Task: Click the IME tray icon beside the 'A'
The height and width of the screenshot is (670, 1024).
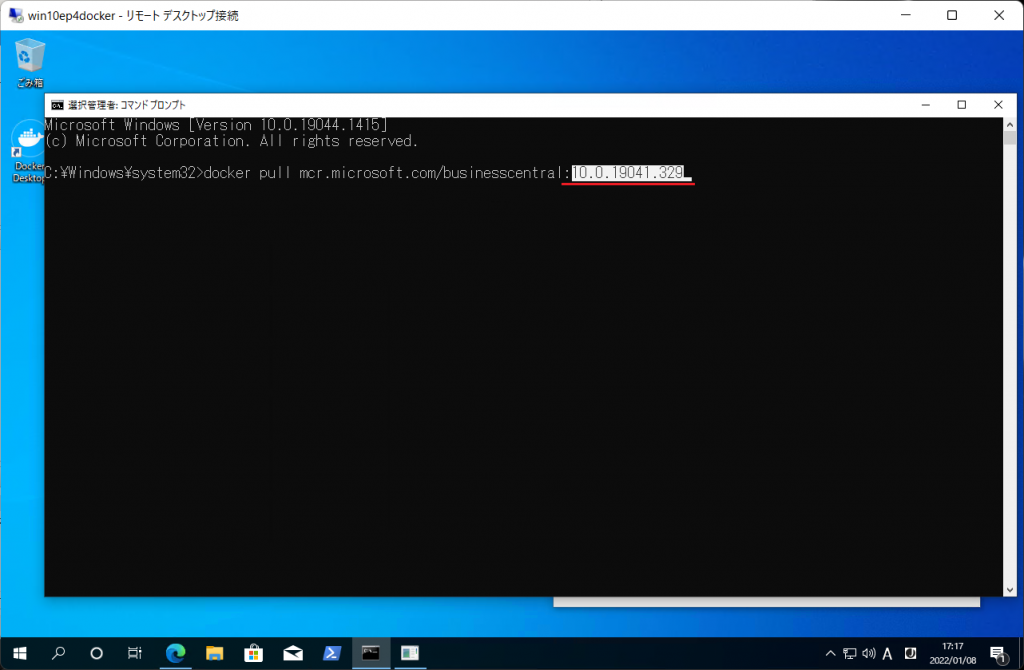Action: pyautogui.click(x=910, y=653)
